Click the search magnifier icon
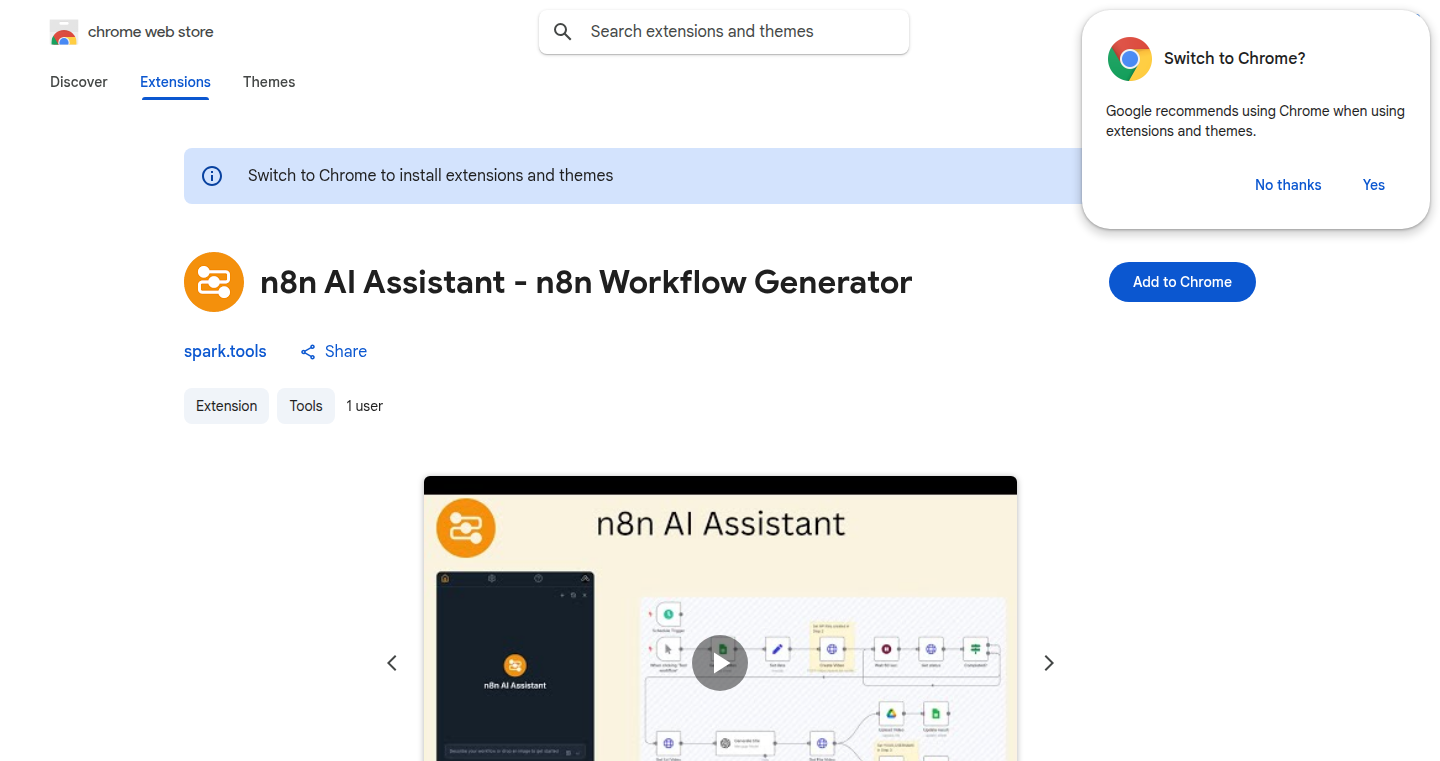 tap(563, 32)
